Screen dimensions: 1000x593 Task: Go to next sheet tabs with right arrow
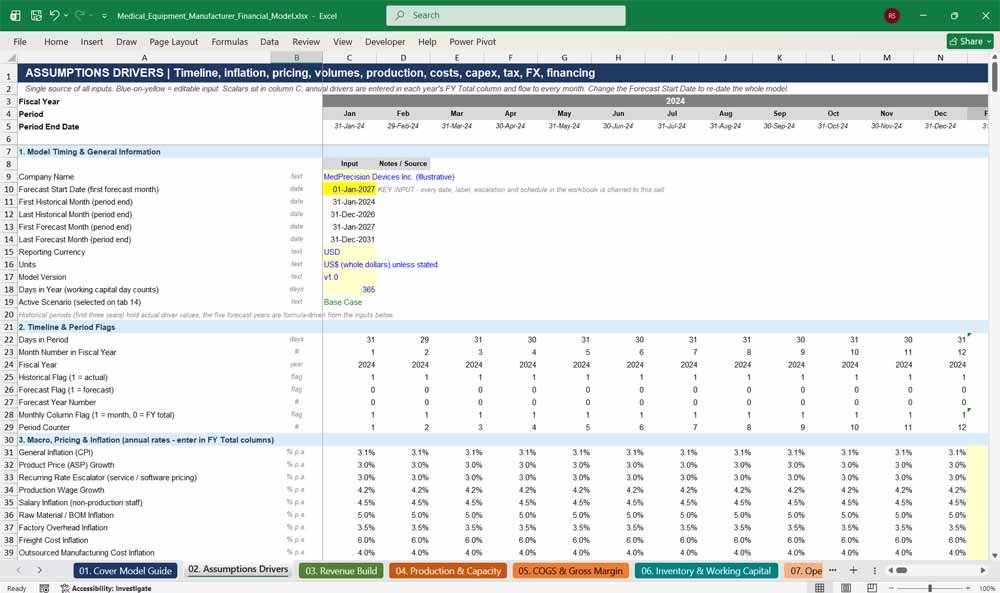(40, 570)
